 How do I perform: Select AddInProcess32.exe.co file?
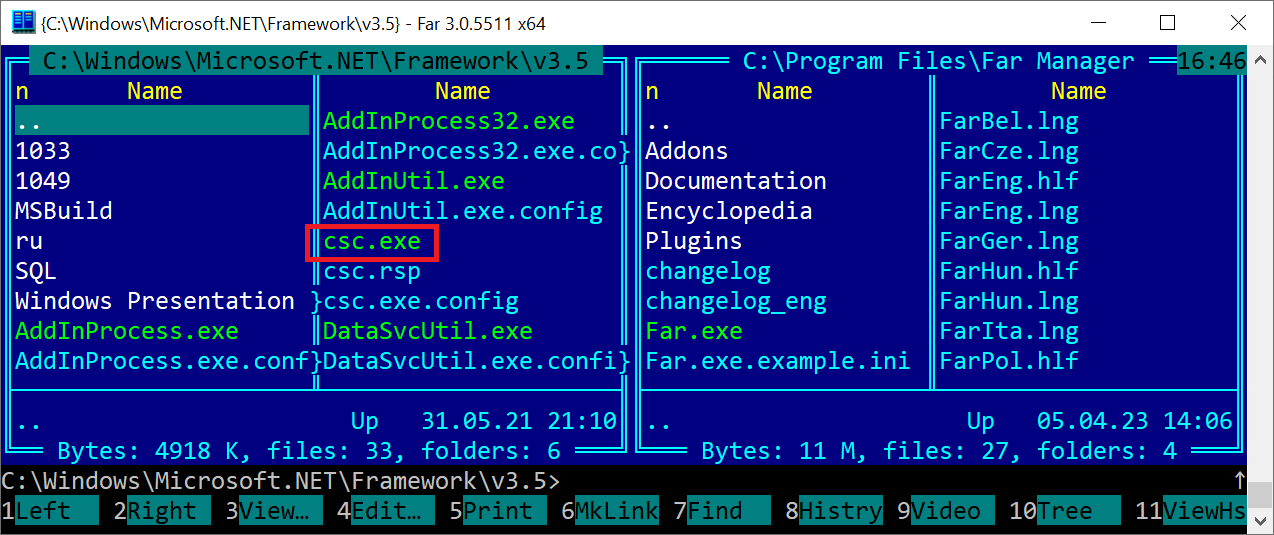click(470, 151)
